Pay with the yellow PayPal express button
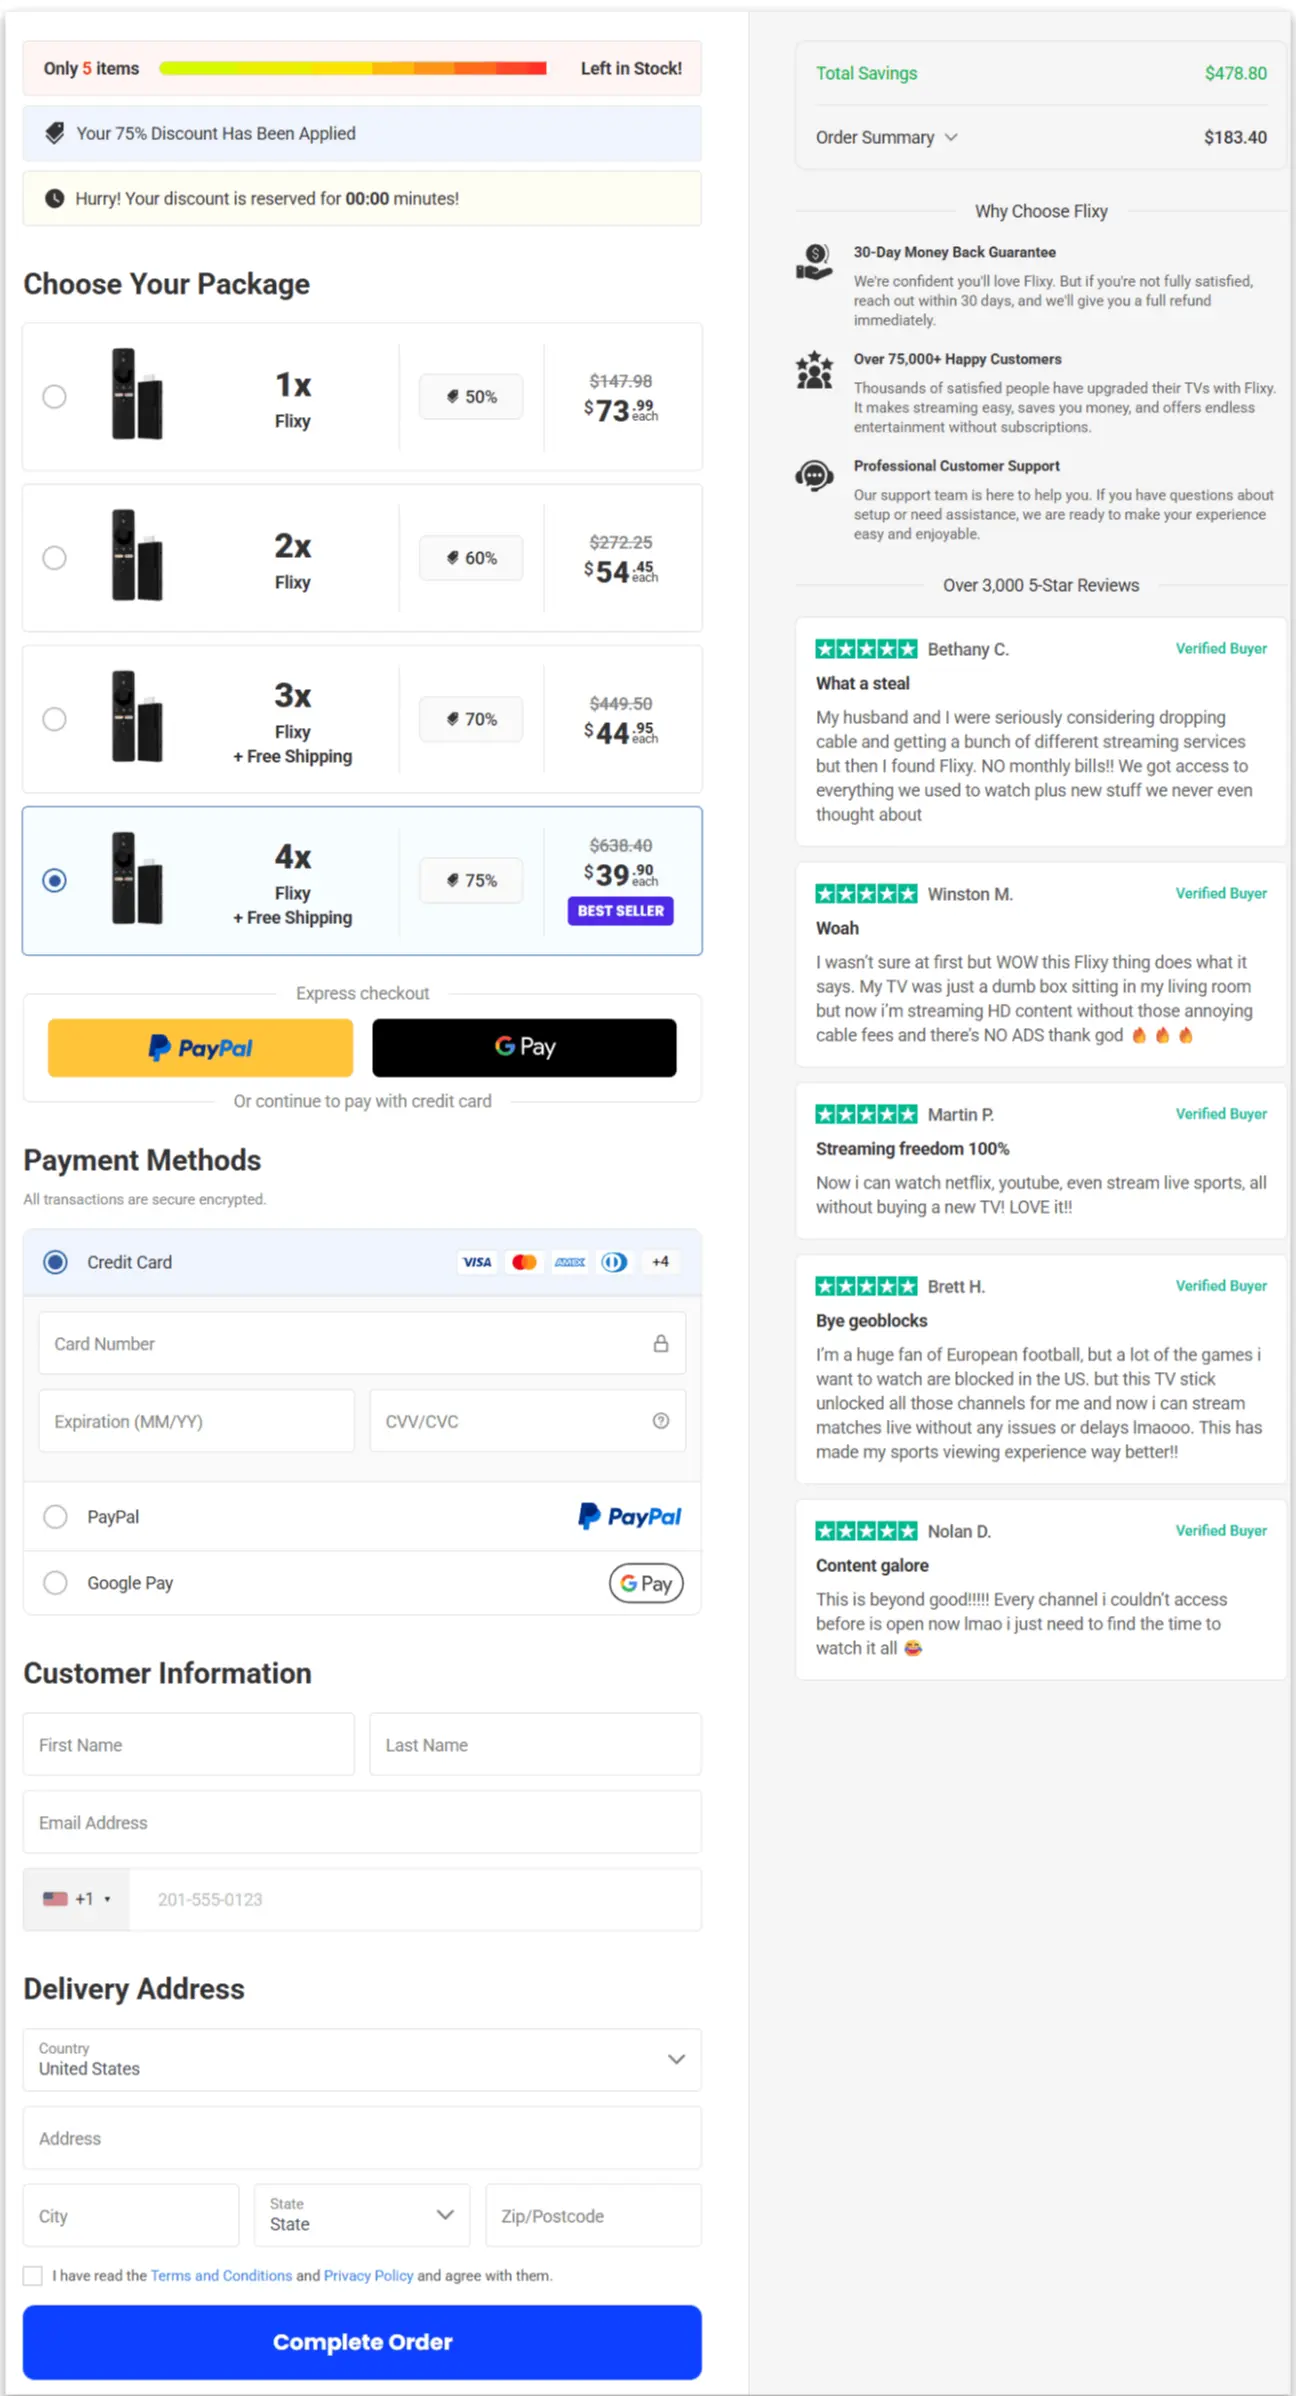The image size is (1296, 2396). pyautogui.click(x=200, y=1048)
